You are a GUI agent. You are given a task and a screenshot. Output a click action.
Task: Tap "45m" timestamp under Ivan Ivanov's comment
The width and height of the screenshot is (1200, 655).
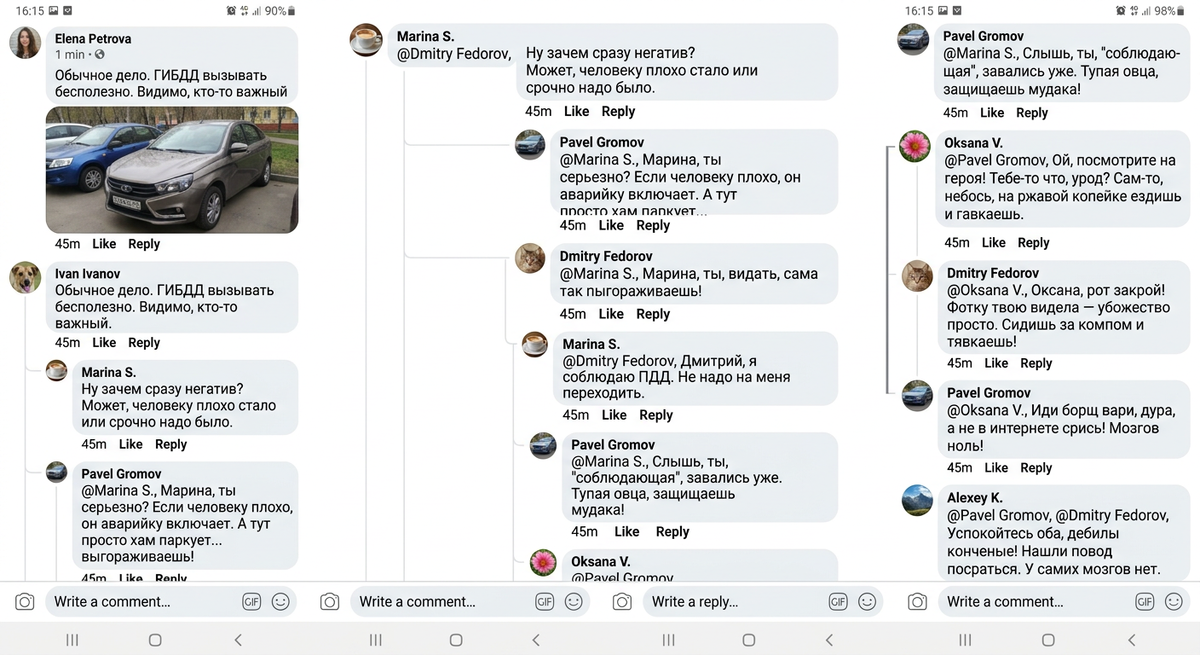68,343
